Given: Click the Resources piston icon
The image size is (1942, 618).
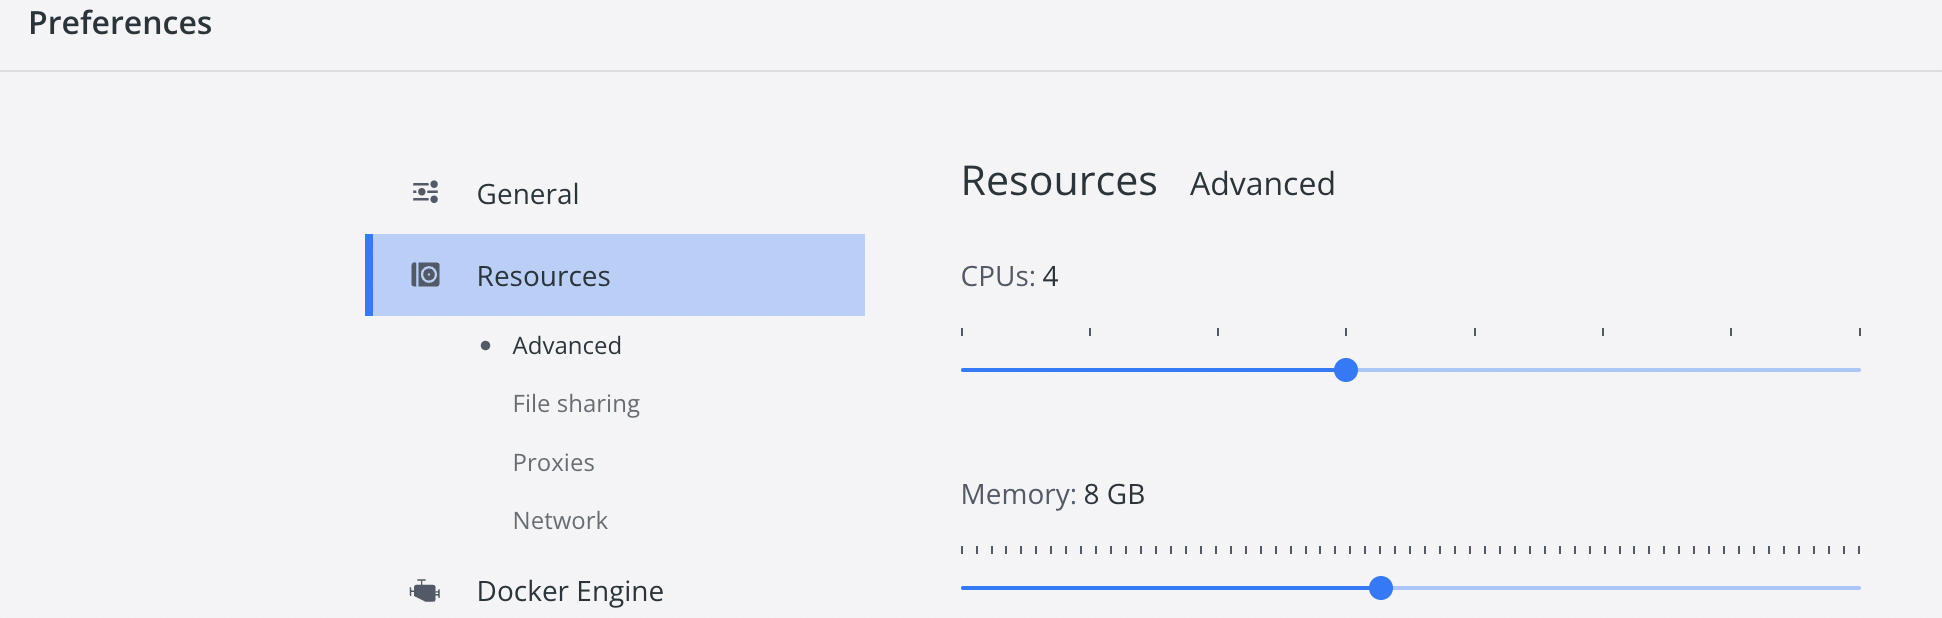Looking at the screenshot, I should coord(425,274).
